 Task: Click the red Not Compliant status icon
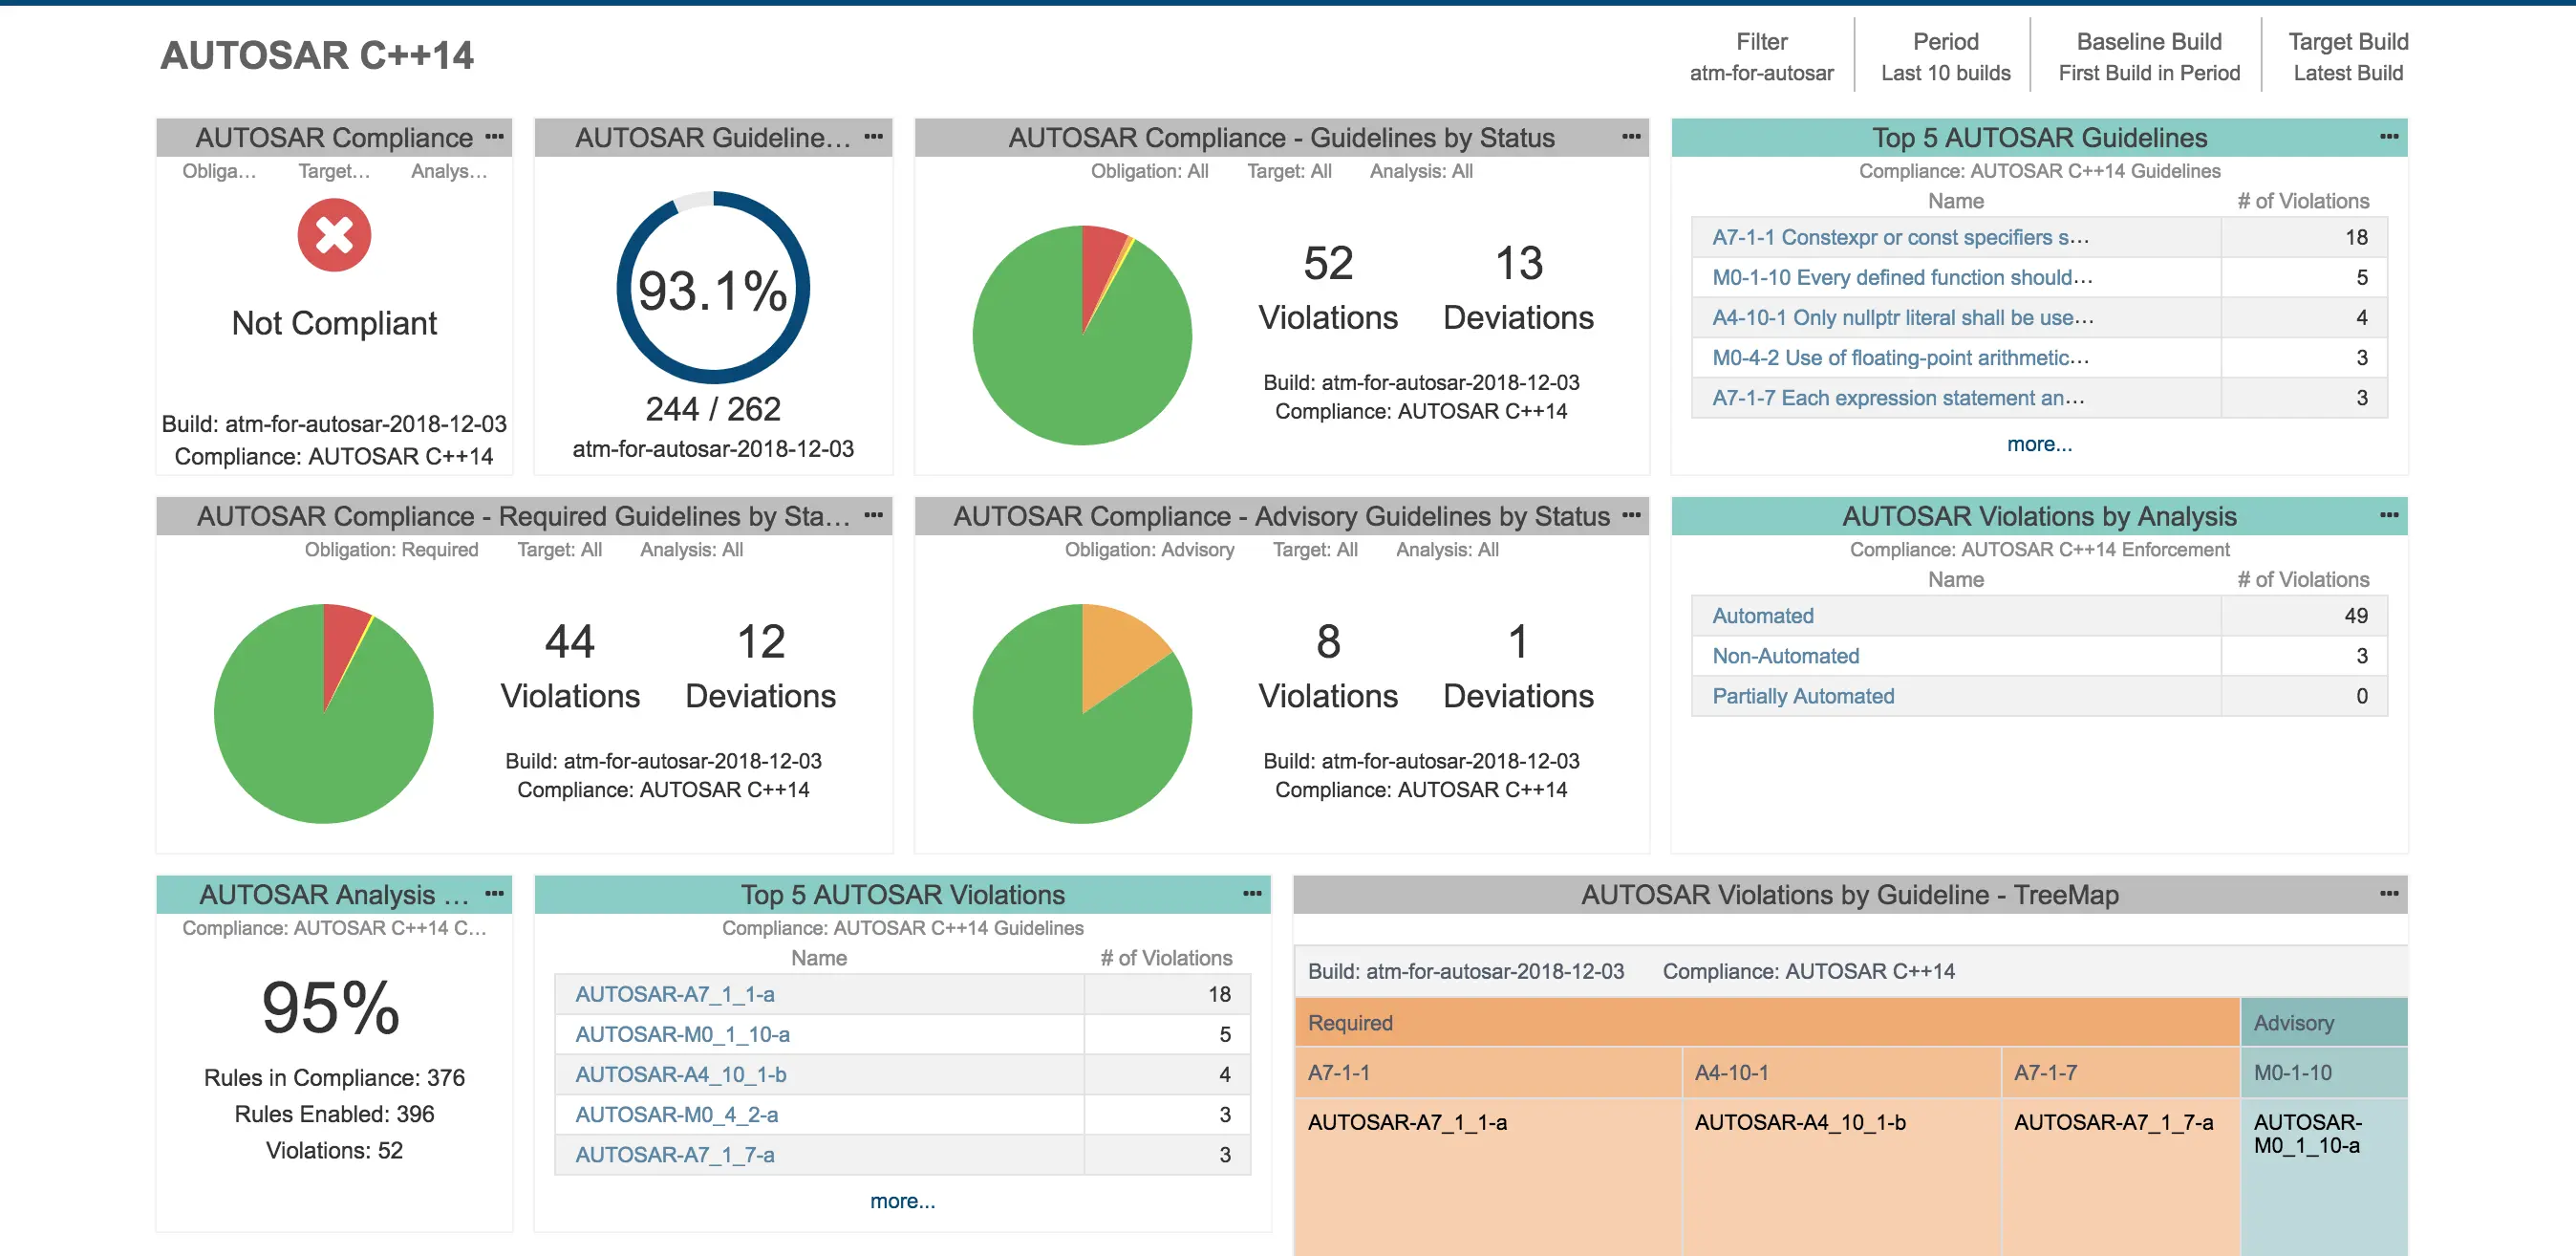click(x=334, y=236)
